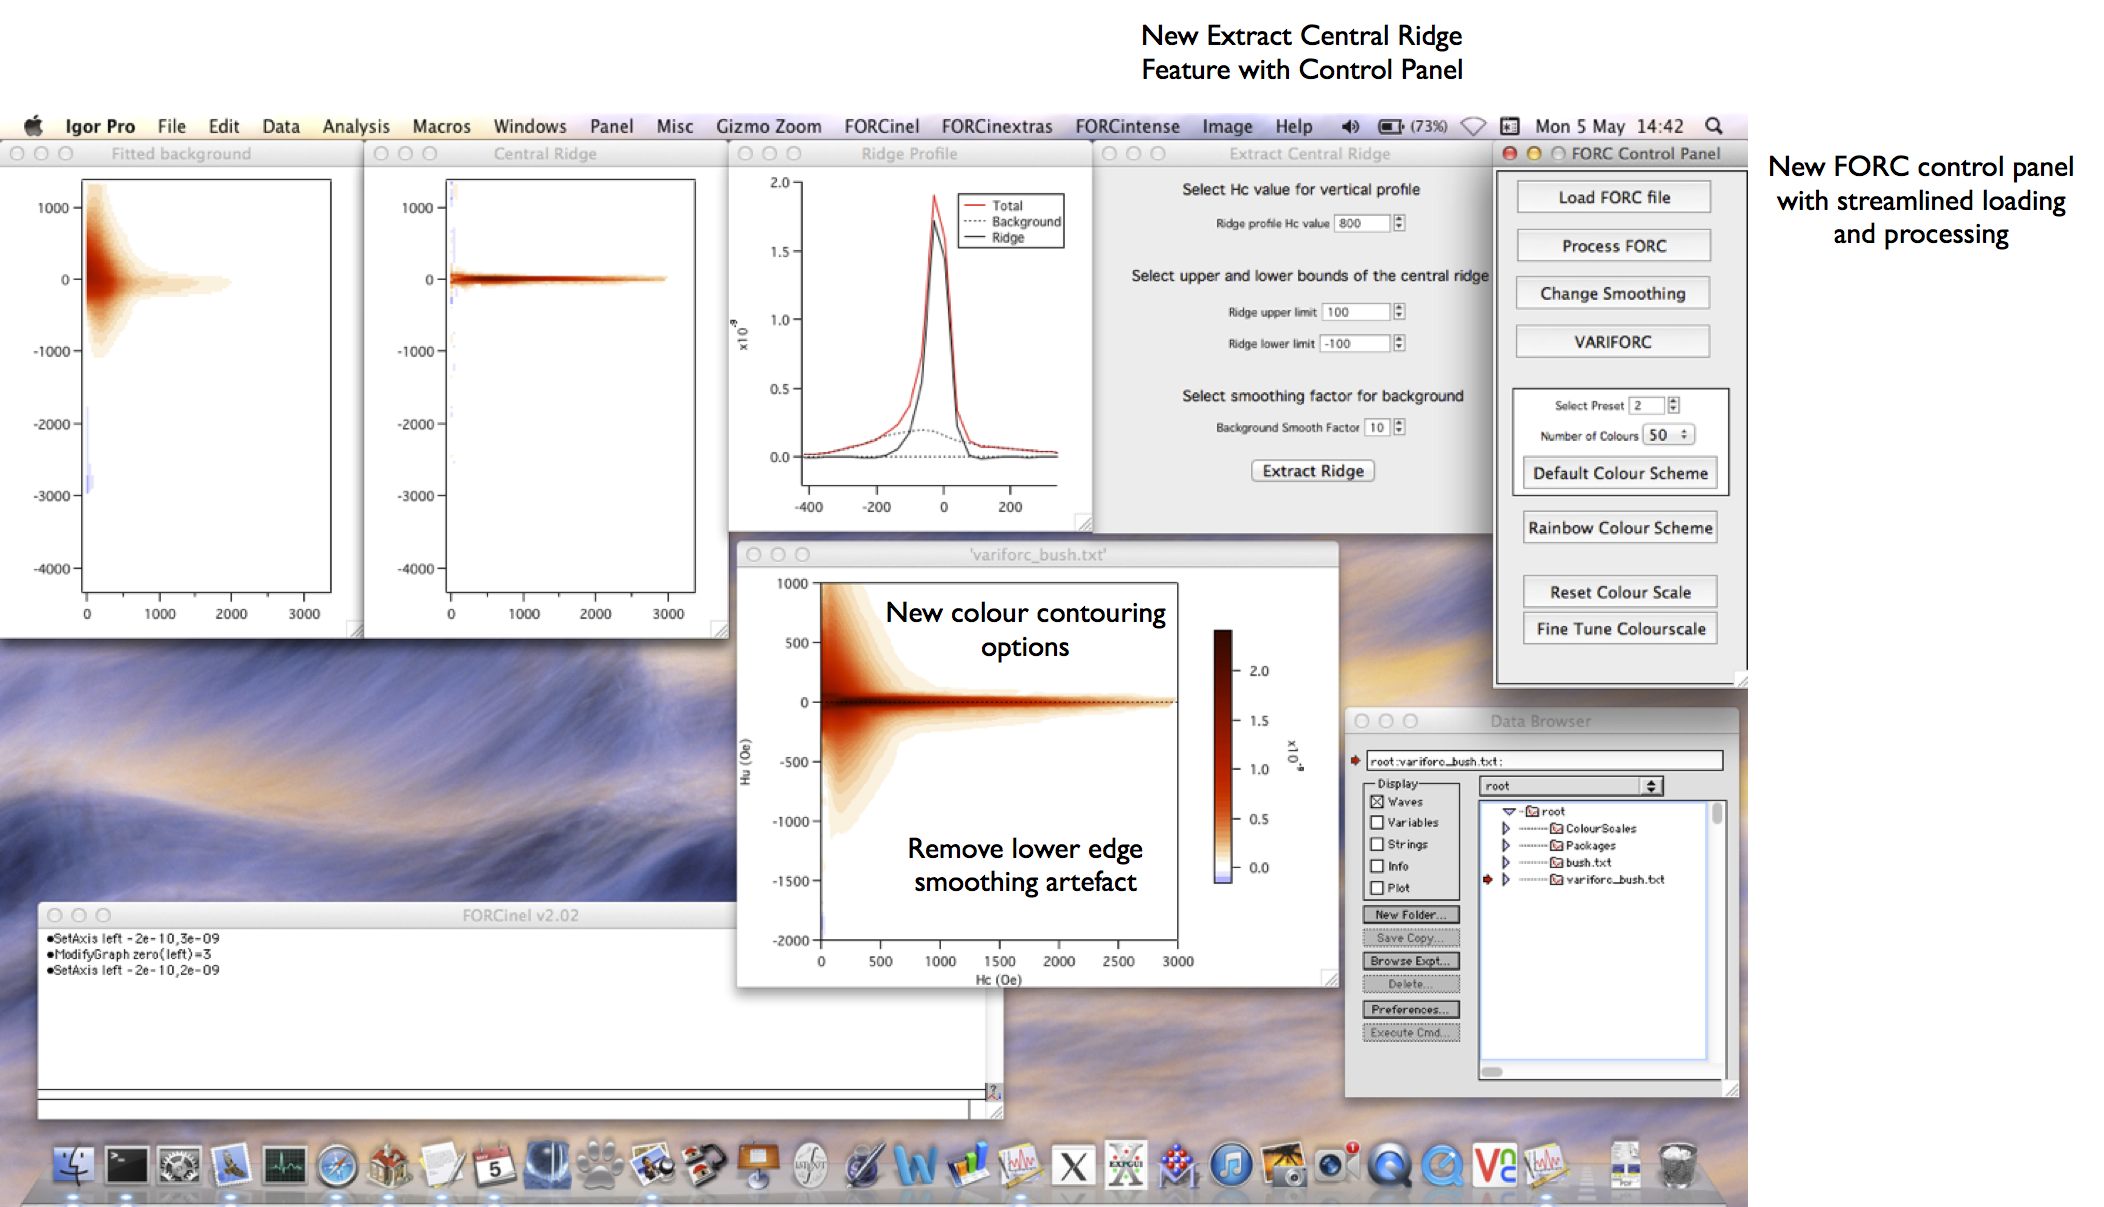Open Safari compass icon in dock

(x=337, y=1165)
